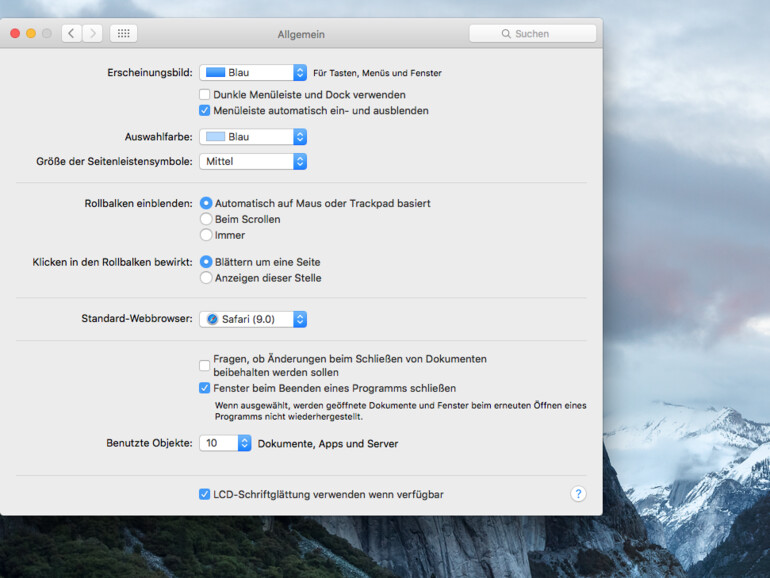Viewport: 770px width, 578px height.
Task: Open help with the question mark button
Action: click(x=578, y=494)
